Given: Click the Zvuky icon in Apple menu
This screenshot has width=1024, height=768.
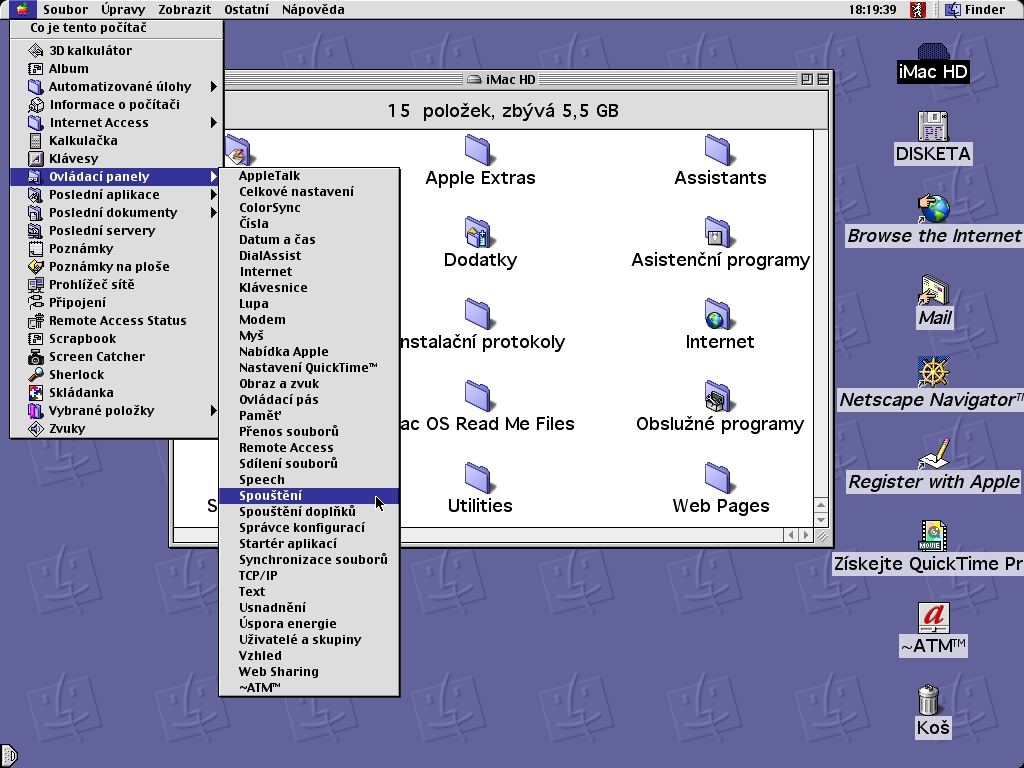Looking at the screenshot, I should 36,429.
